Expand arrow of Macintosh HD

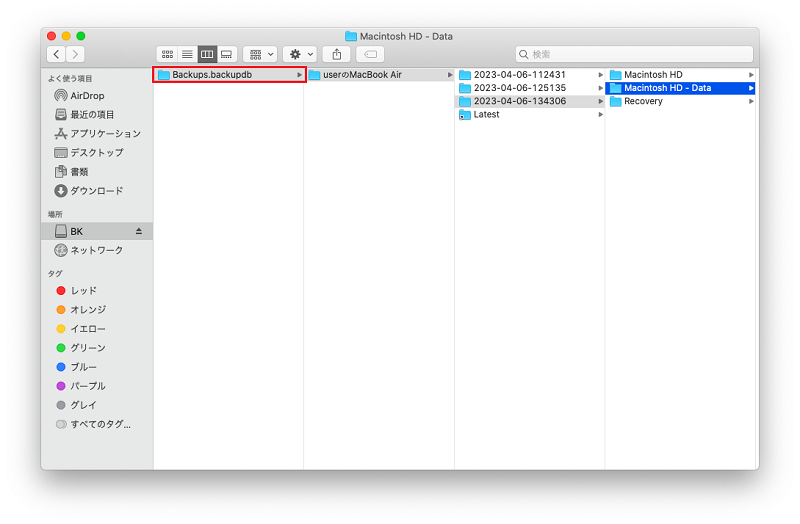[x=751, y=75]
